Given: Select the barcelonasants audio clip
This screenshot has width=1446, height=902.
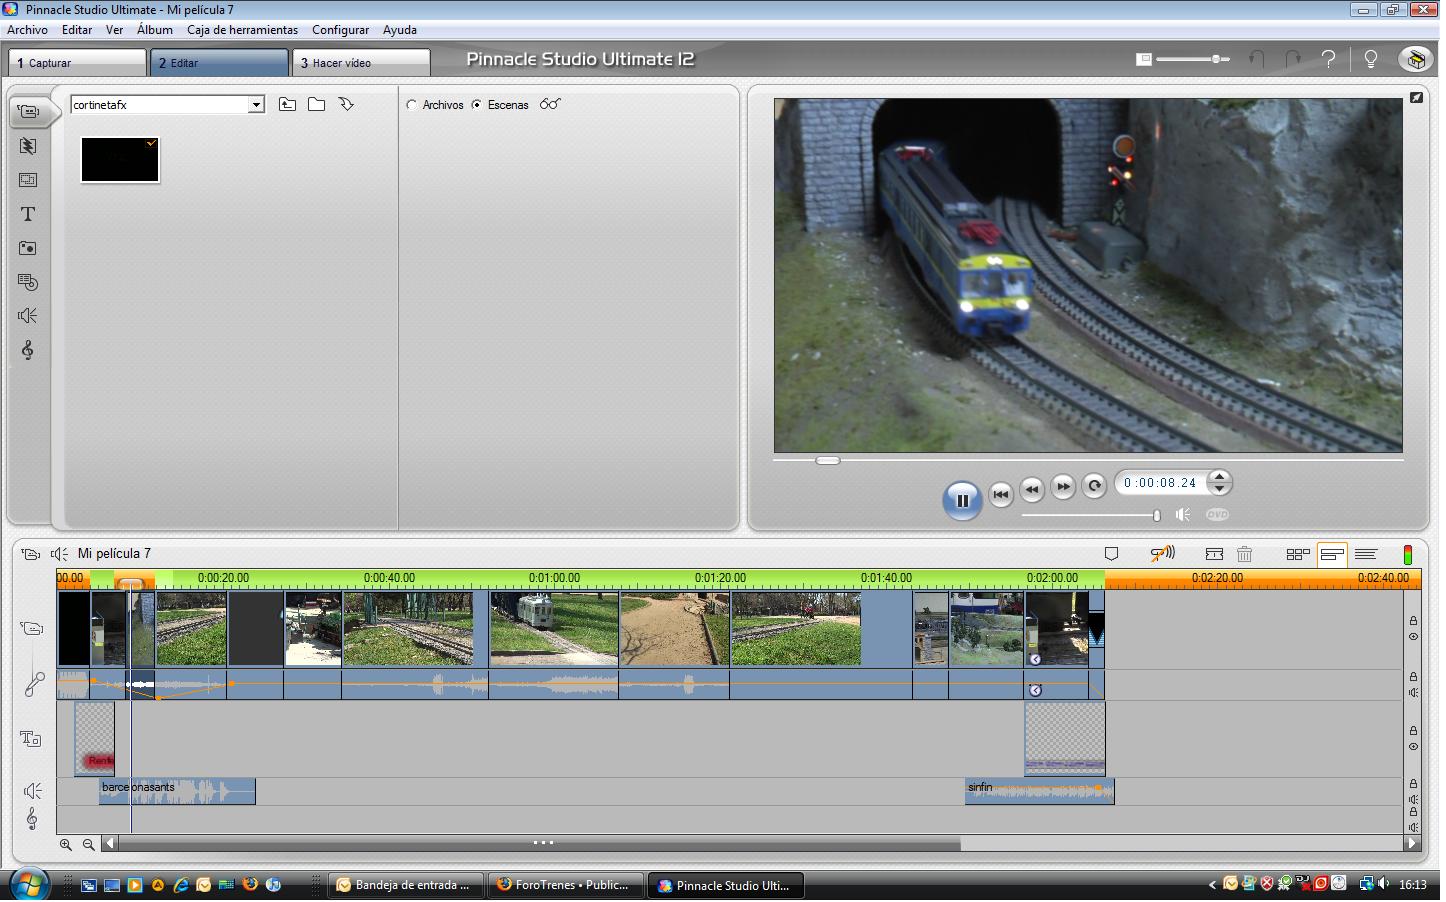Looking at the screenshot, I should click(x=177, y=791).
